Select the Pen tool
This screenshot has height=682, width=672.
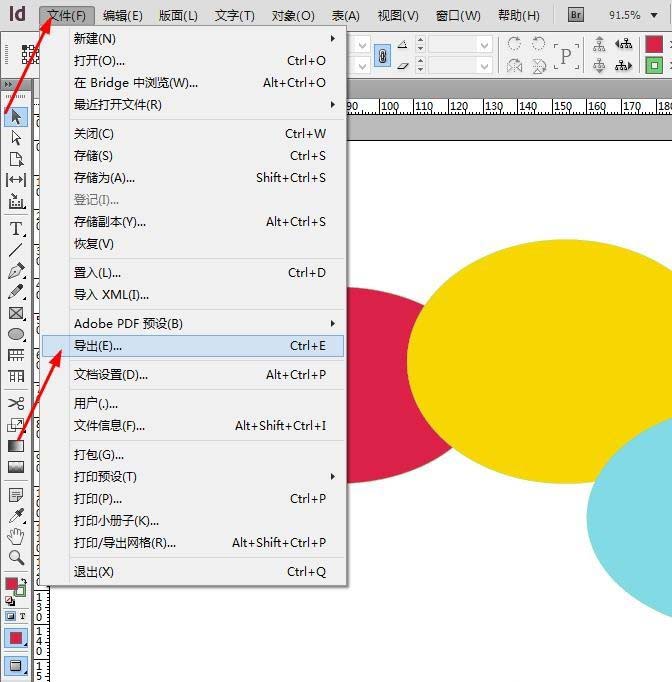click(16, 271)
